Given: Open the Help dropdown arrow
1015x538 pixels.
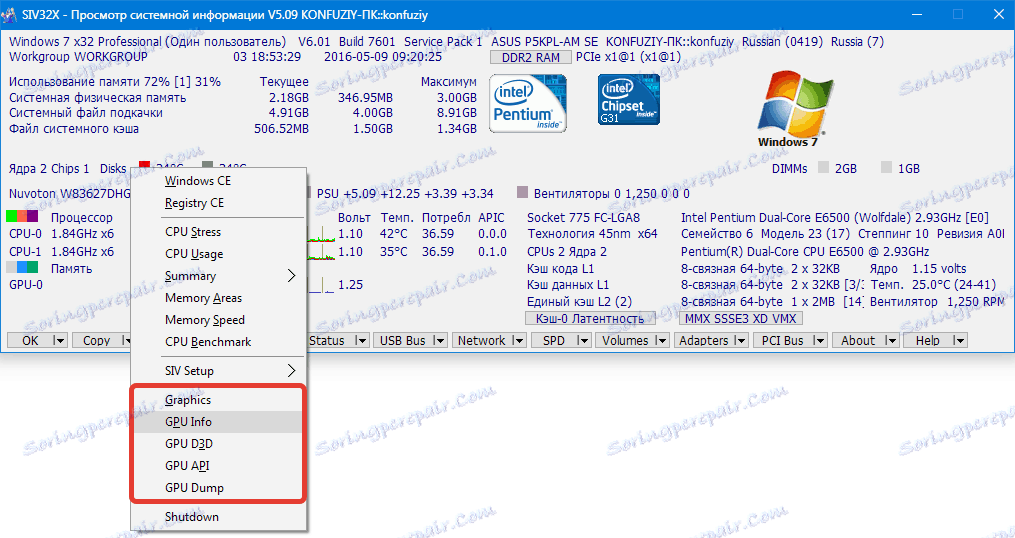Looking at the screenshot, I should pos(960,341).
